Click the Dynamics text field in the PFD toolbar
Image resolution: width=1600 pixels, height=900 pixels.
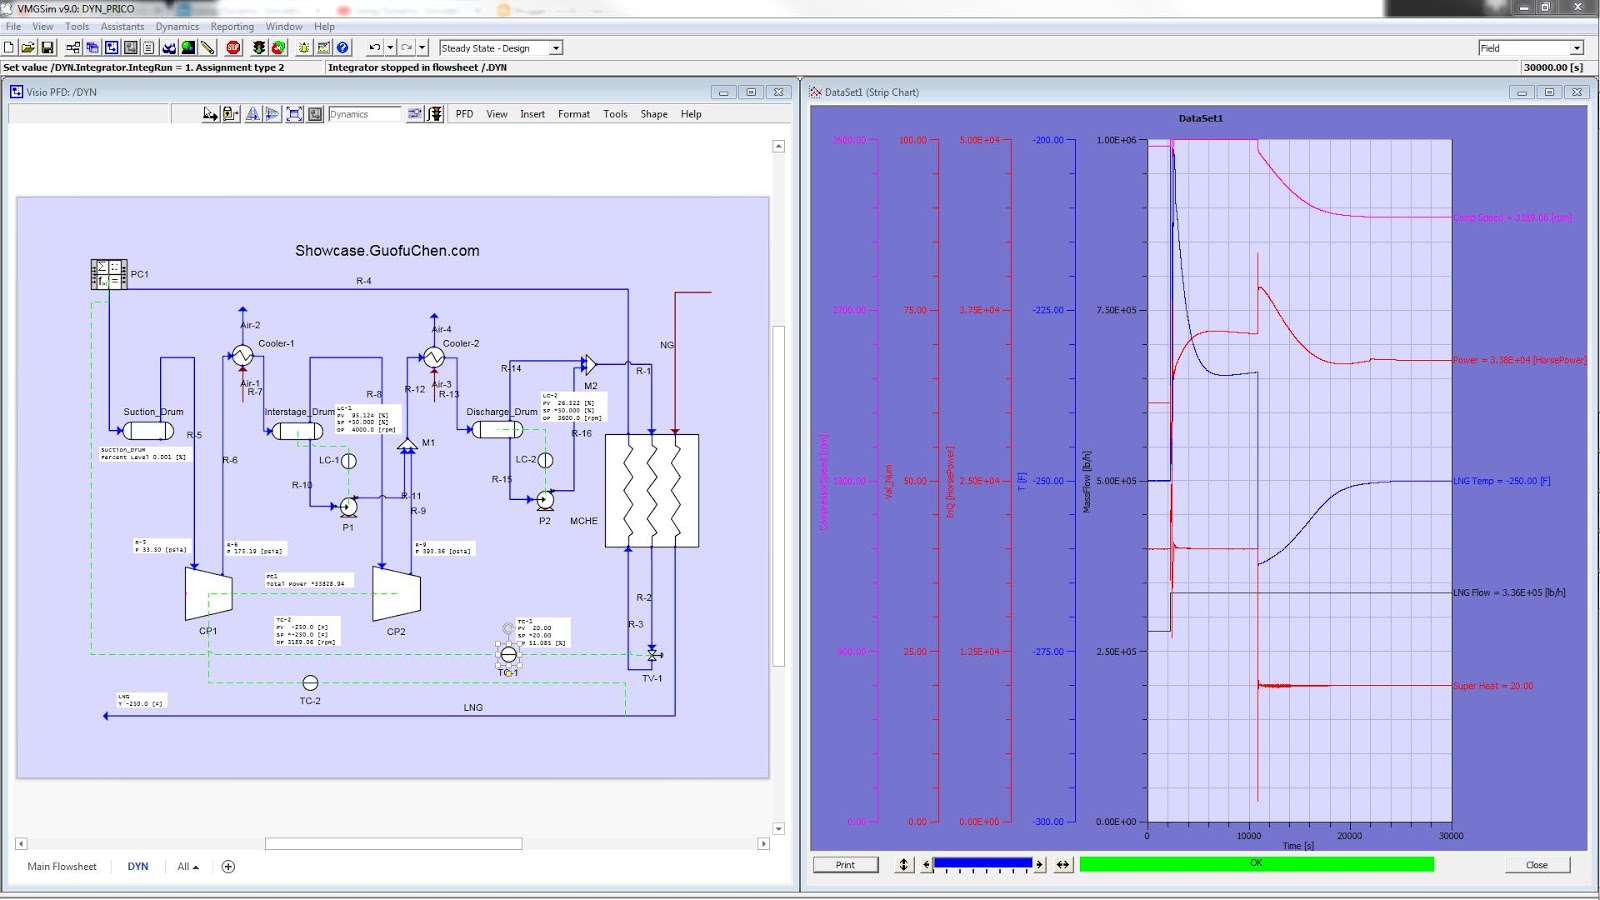[x=364, y=113]
